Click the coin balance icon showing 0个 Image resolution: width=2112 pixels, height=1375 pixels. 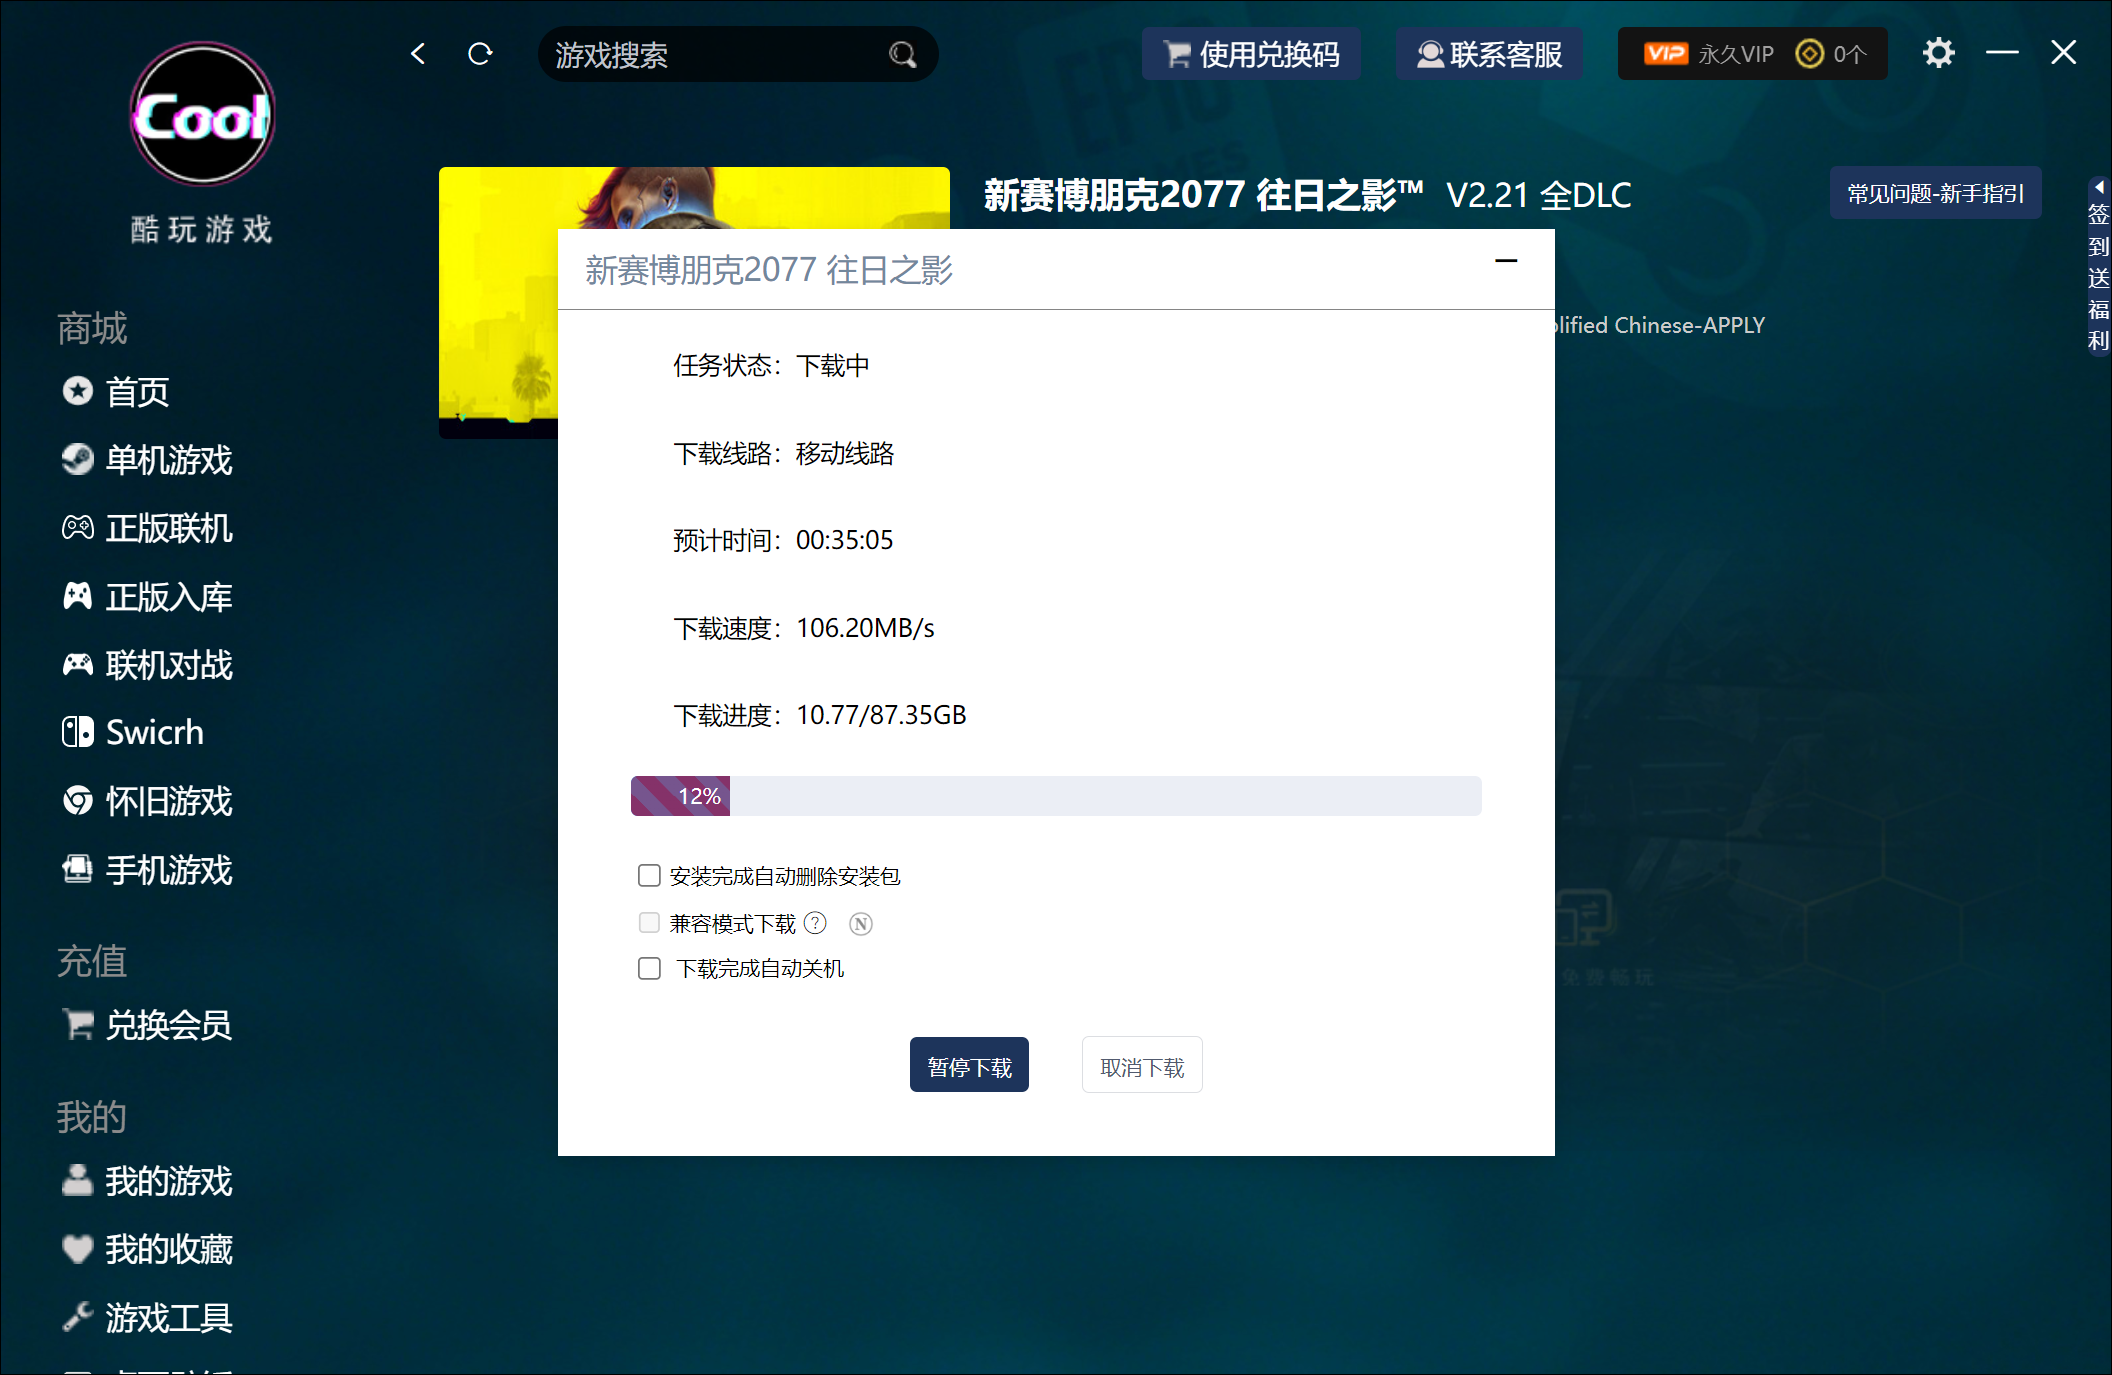1810,53
